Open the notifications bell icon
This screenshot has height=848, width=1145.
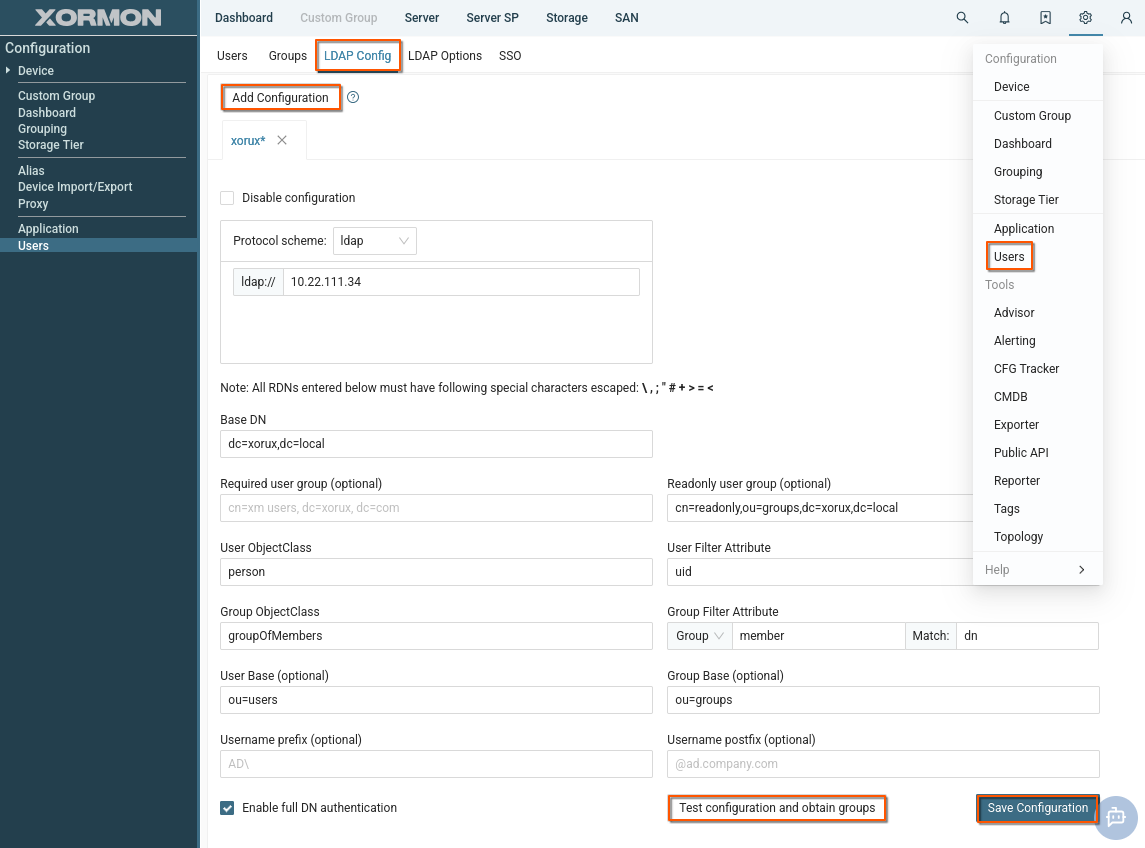tap(1004, 18)
